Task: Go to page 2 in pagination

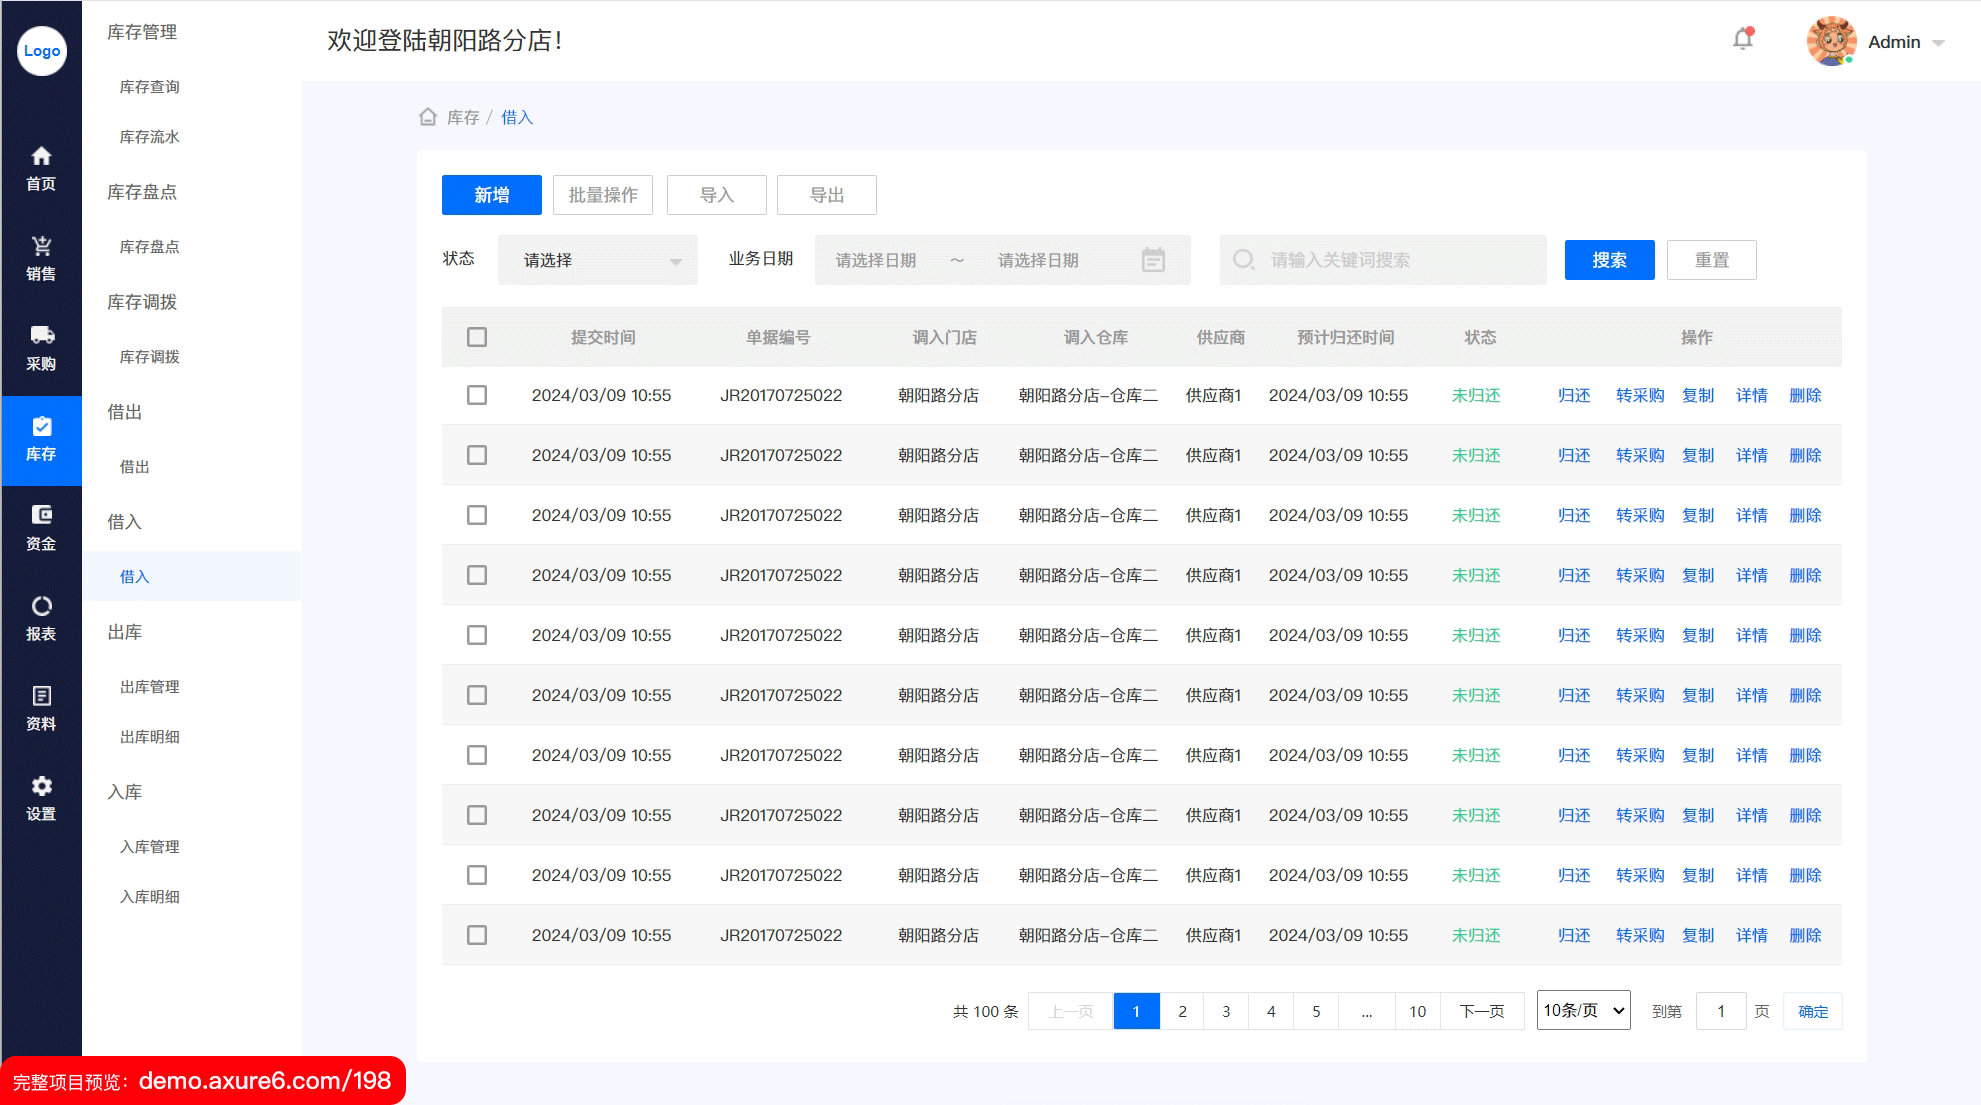Action: [x=1182, y=1011]
